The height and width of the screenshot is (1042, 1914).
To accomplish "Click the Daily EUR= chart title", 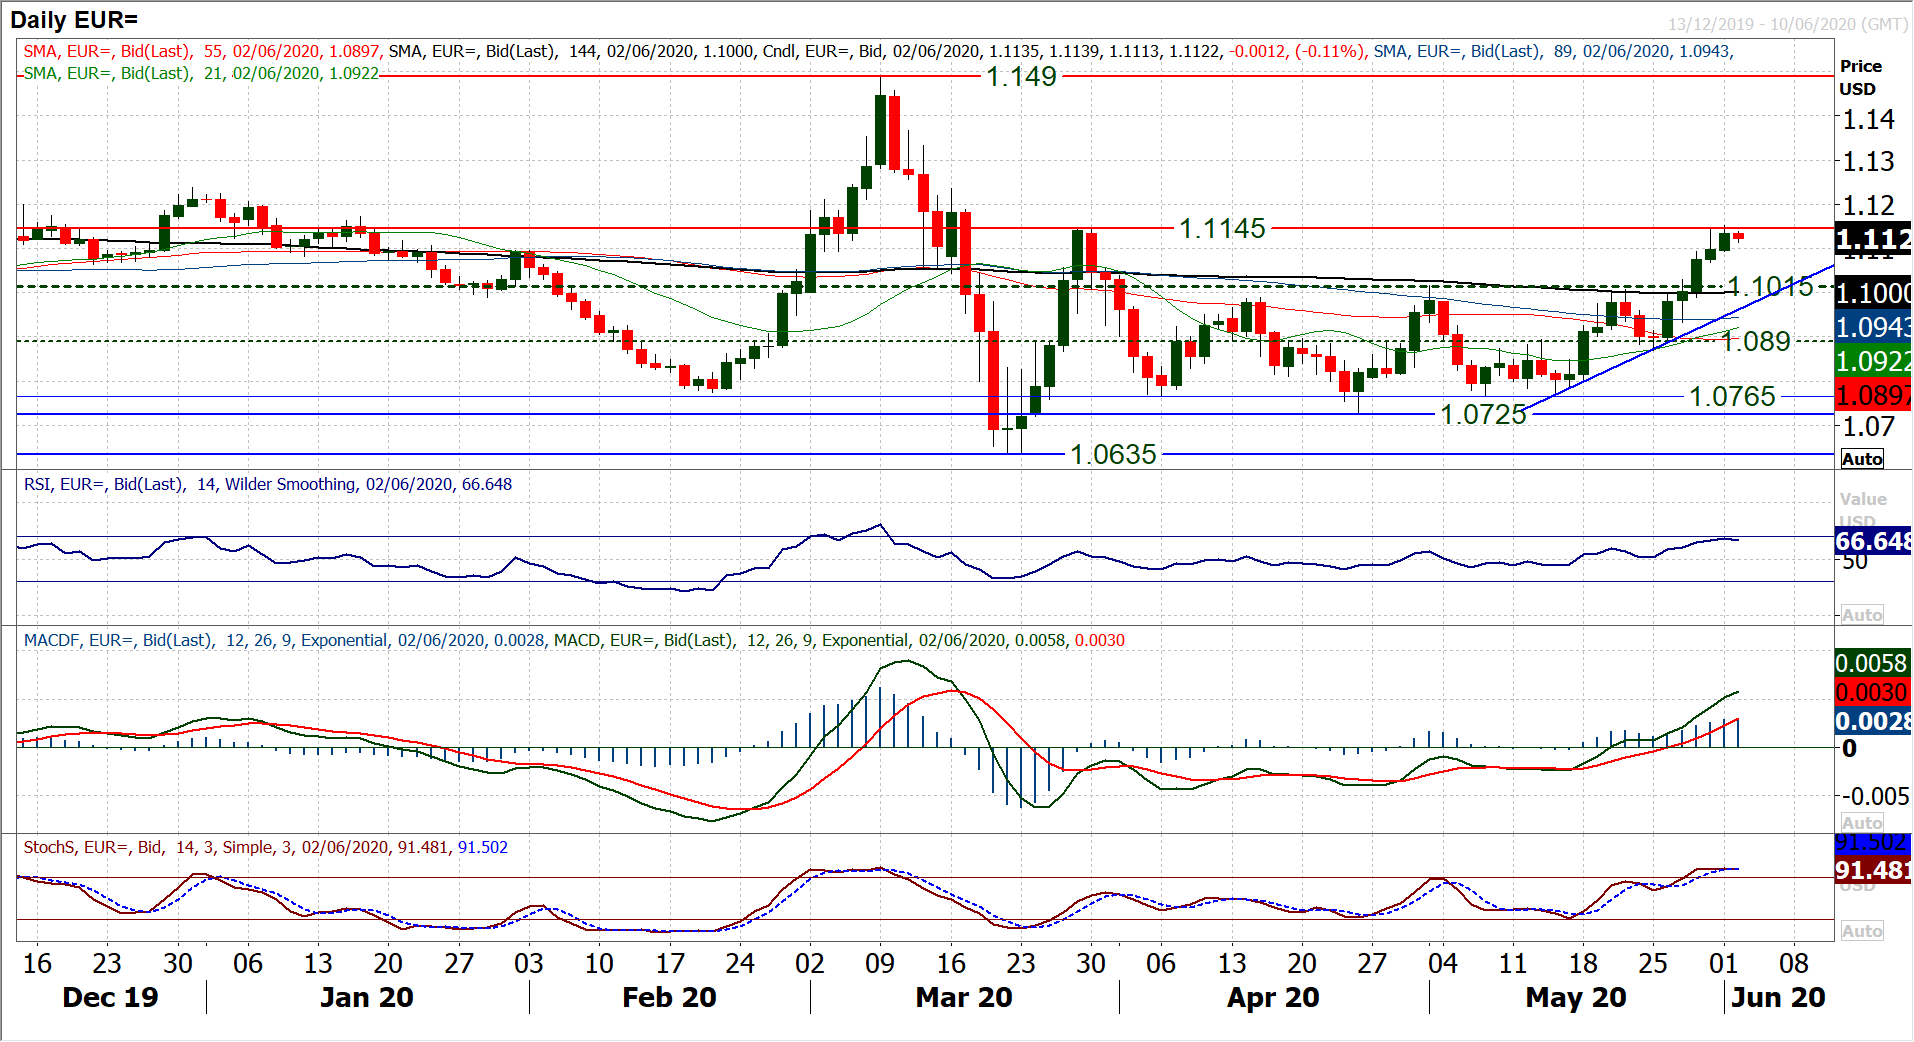I will coord(74,19).
